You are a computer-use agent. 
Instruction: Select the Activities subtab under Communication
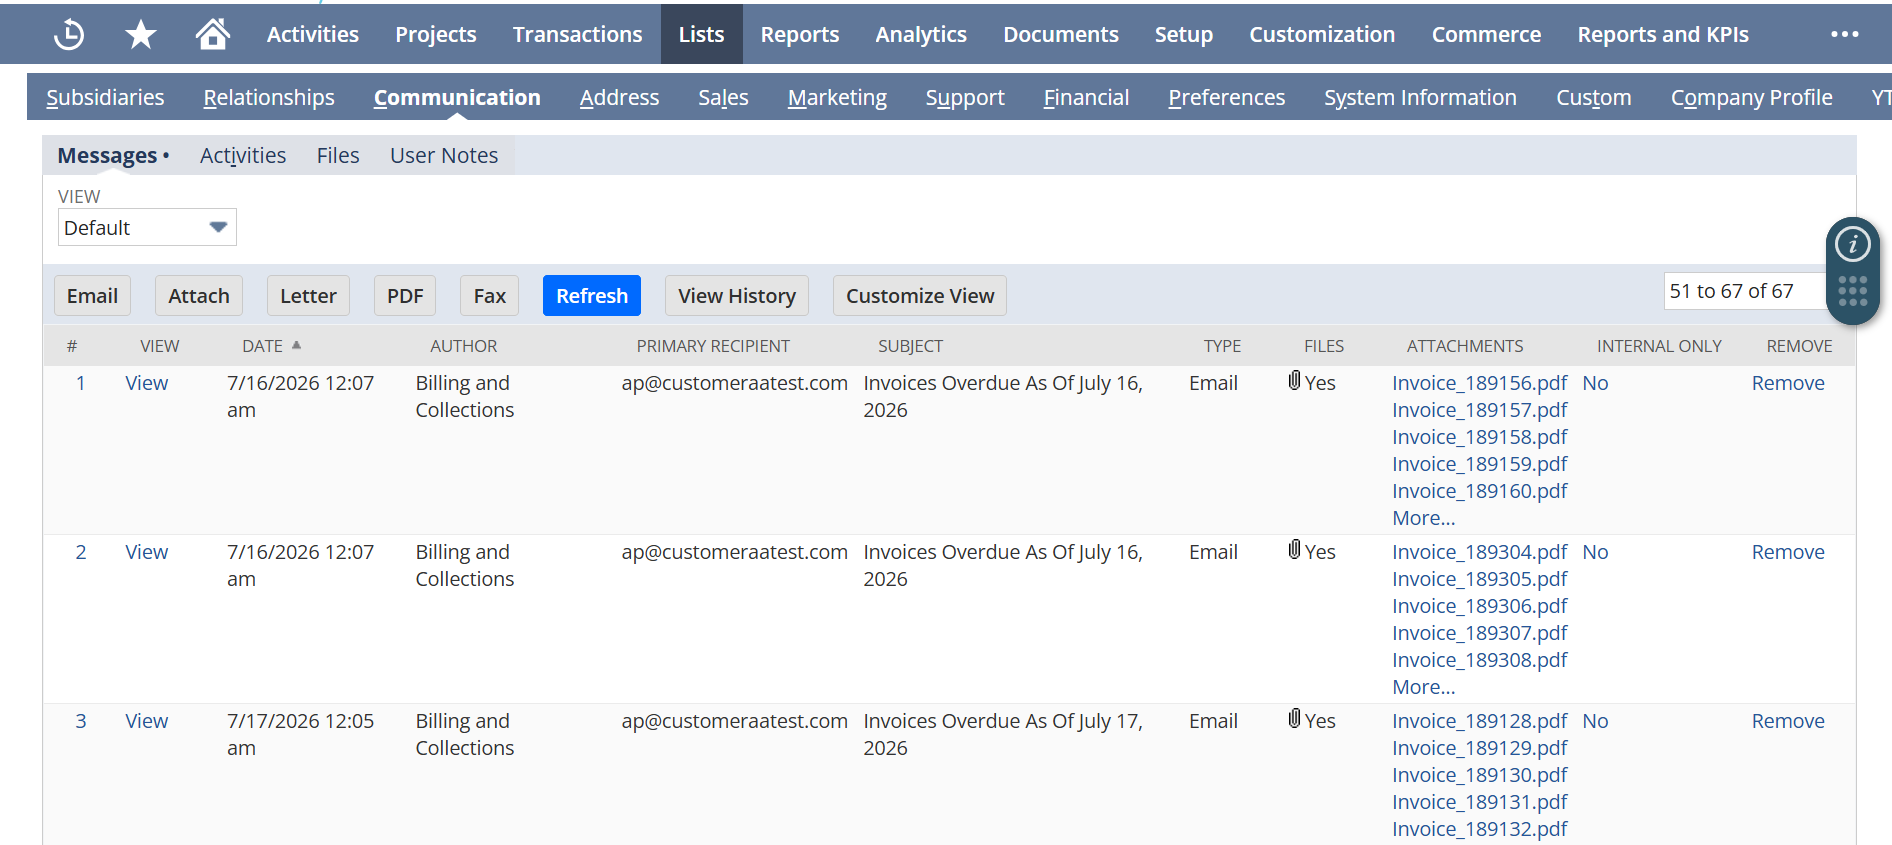click(243, 155)
